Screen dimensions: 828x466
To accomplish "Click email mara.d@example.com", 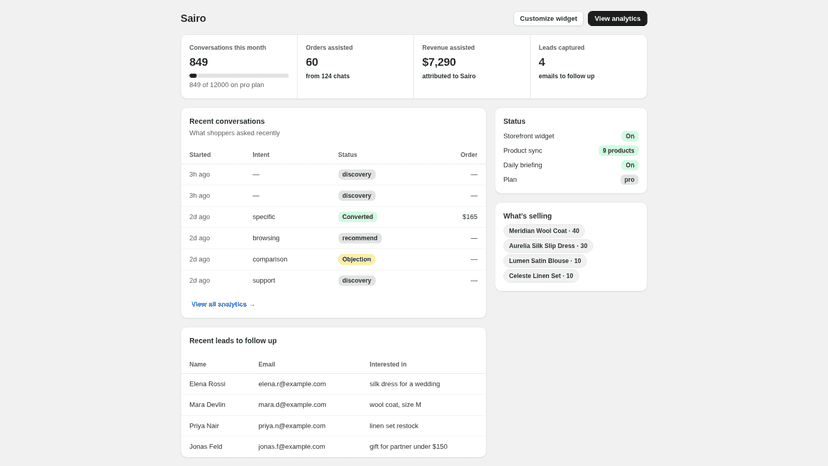I will [292, 405].
